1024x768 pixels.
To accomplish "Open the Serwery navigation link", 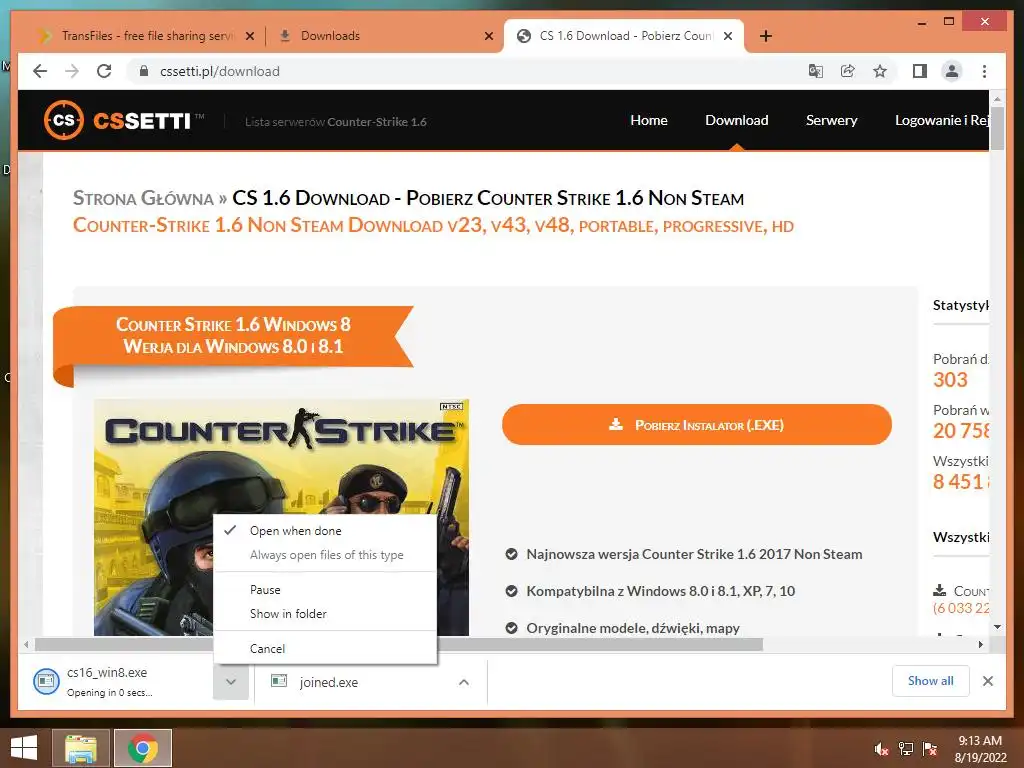I will click(831, 120).
